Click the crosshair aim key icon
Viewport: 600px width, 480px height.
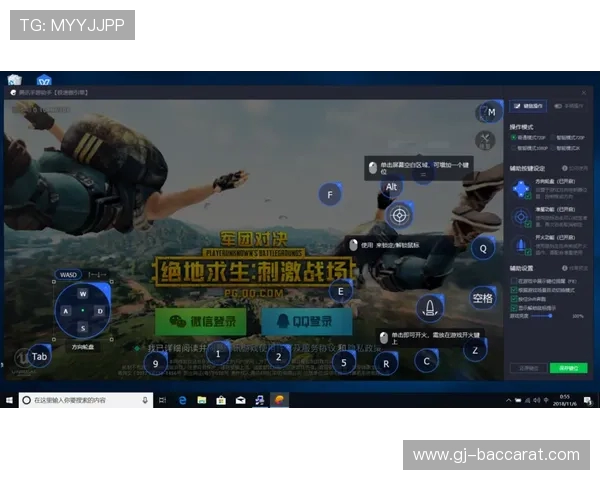coord(400,214)
